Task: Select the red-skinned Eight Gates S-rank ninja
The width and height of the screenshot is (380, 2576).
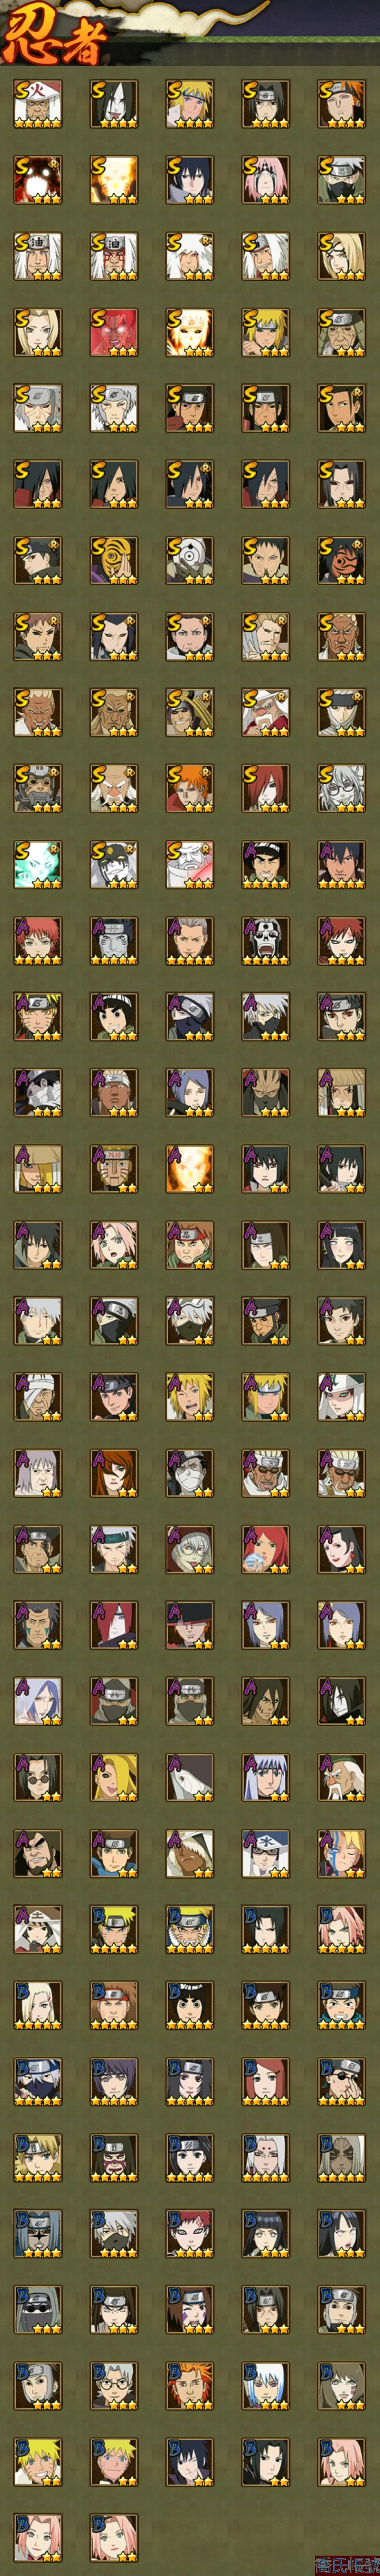Action: click(x=113, y=332)
